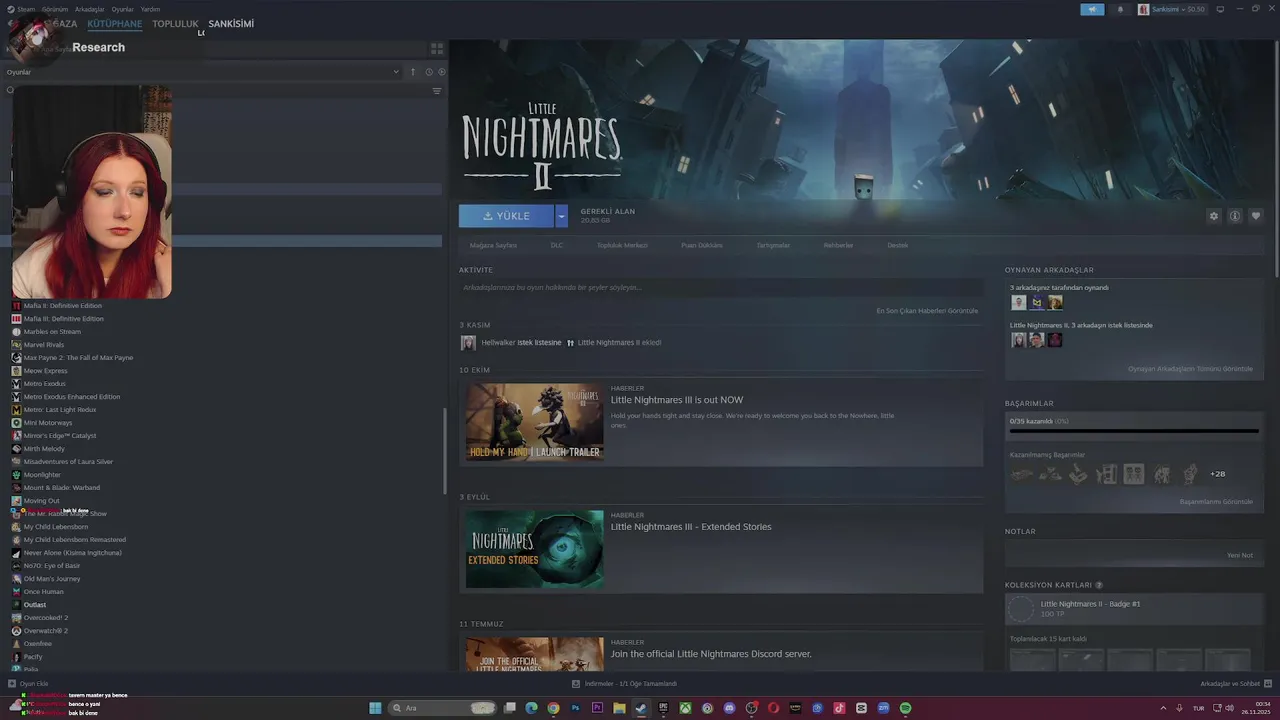Click the +28 more achievements indicator
This screenshot has height=720, width=1280.
pos(1217,474)
